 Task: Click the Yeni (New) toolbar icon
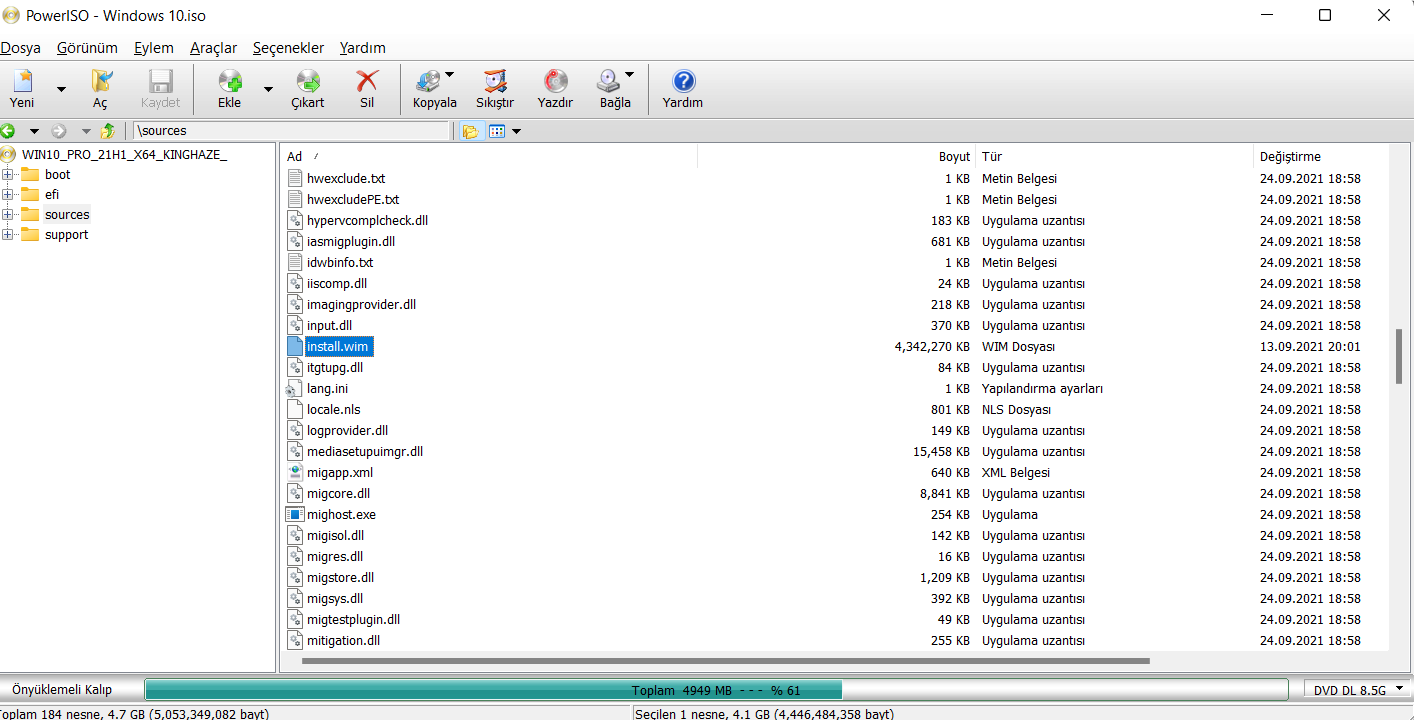point(22,82)
